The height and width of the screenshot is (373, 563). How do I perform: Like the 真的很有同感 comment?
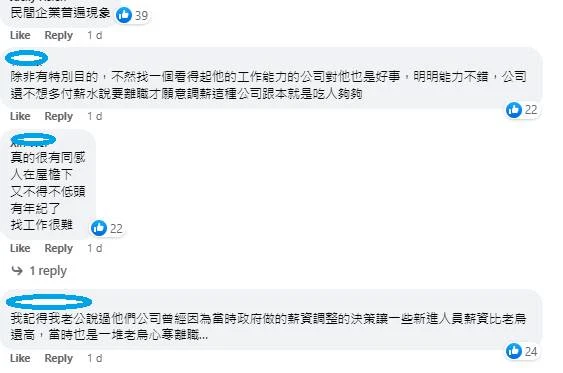tap(20, 248)
